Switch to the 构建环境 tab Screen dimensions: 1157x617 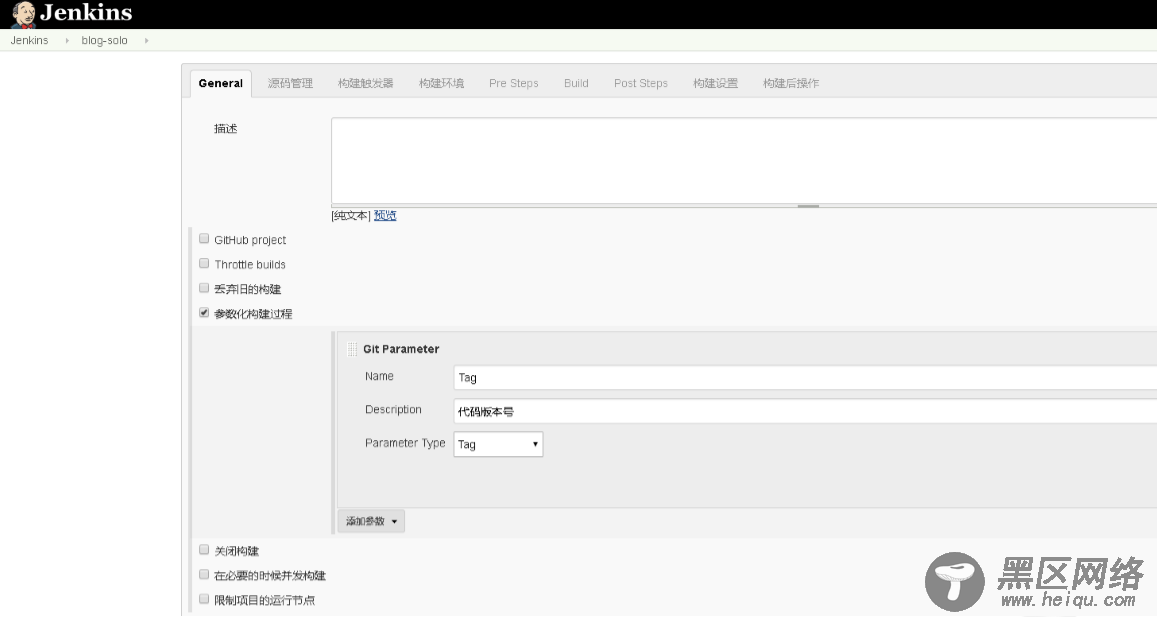(441, 83)
